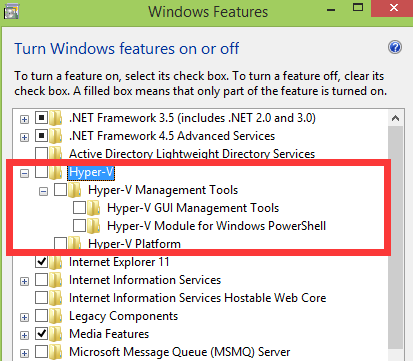The width and height of the screenshot is (413, 361).
Task: Enable Active Directory Lightweight Directory Services checkbox
Action: 41,154
